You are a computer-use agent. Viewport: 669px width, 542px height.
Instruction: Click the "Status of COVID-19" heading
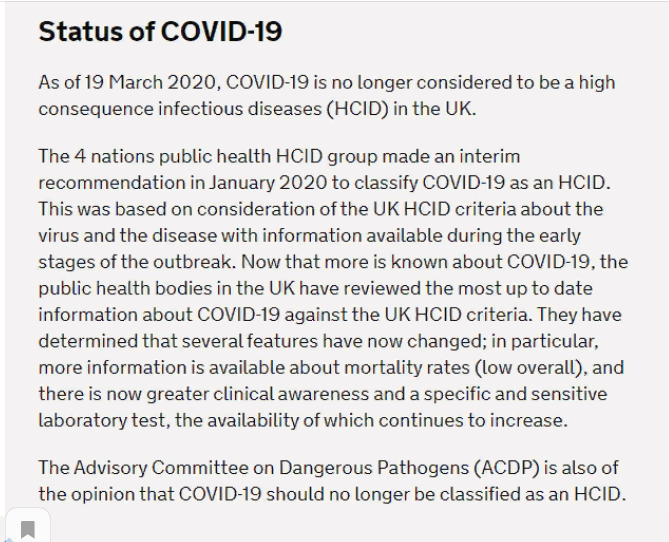pyautogui.click(x=160, y=31)
